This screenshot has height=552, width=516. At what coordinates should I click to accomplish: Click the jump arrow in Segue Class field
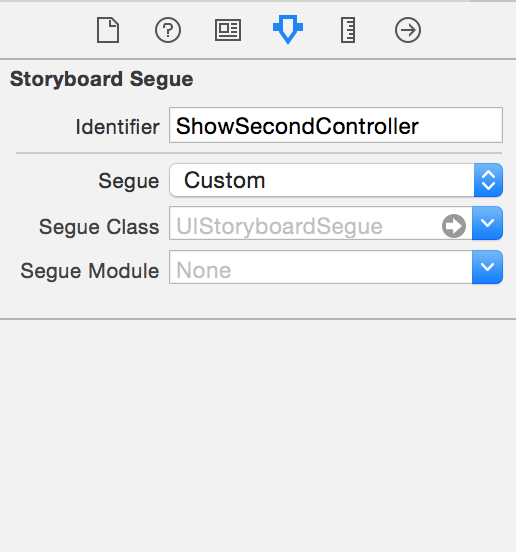(454, 226)
